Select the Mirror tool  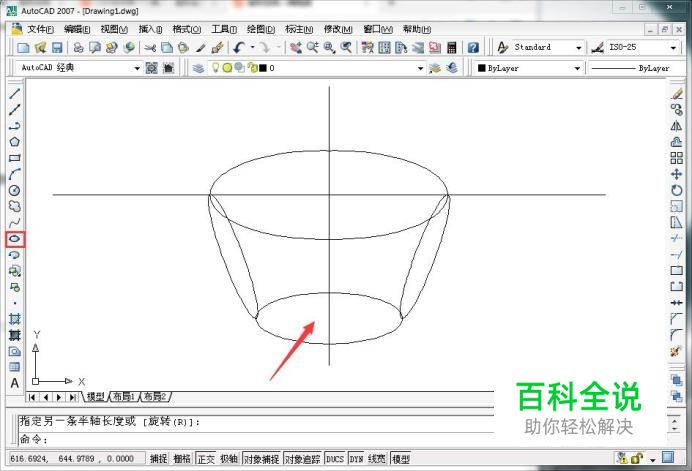(x=677, y=126)
